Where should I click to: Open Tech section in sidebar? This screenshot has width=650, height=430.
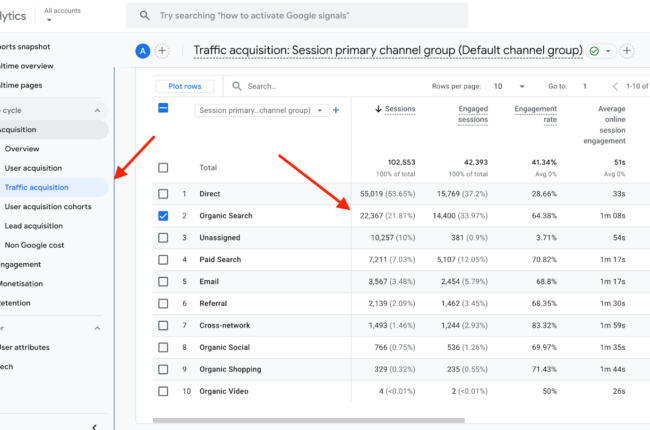pos(7,367)
